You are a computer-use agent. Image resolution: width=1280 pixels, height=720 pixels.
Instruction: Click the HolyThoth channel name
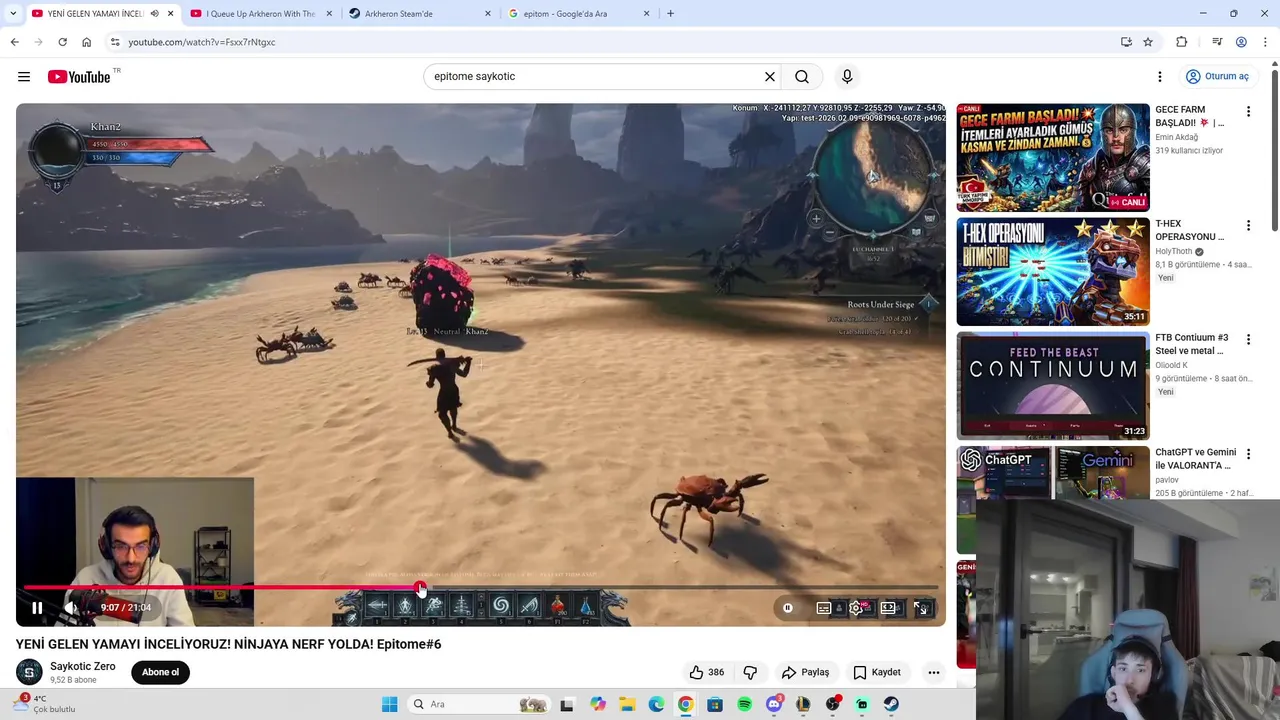pos(1174,251)
